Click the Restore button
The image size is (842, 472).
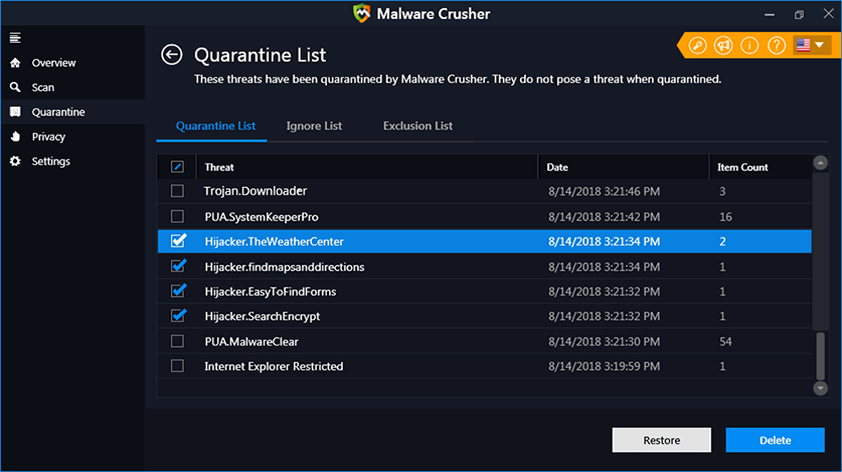[662, 440]
